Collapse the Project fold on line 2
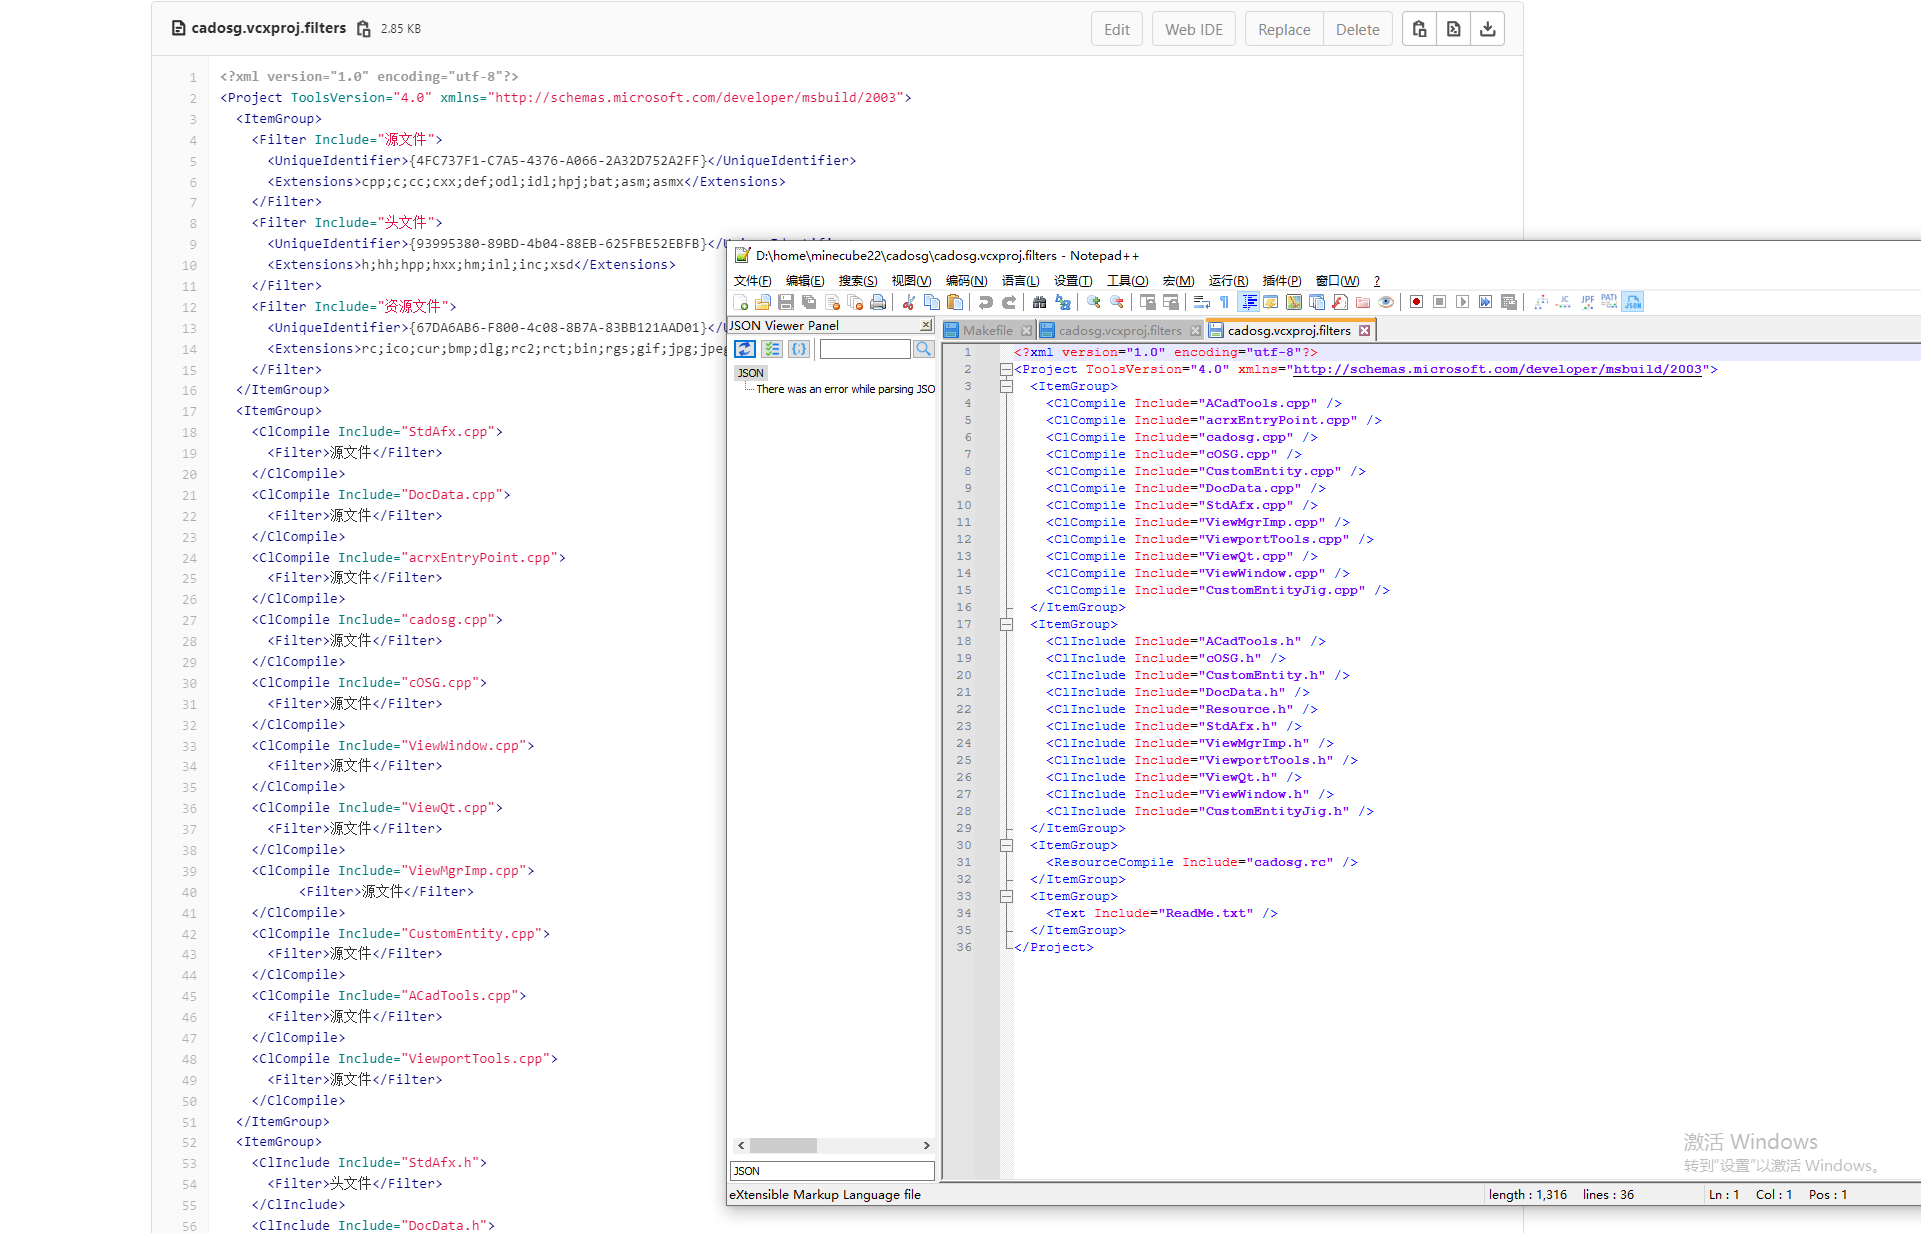 click(1007, 370)
